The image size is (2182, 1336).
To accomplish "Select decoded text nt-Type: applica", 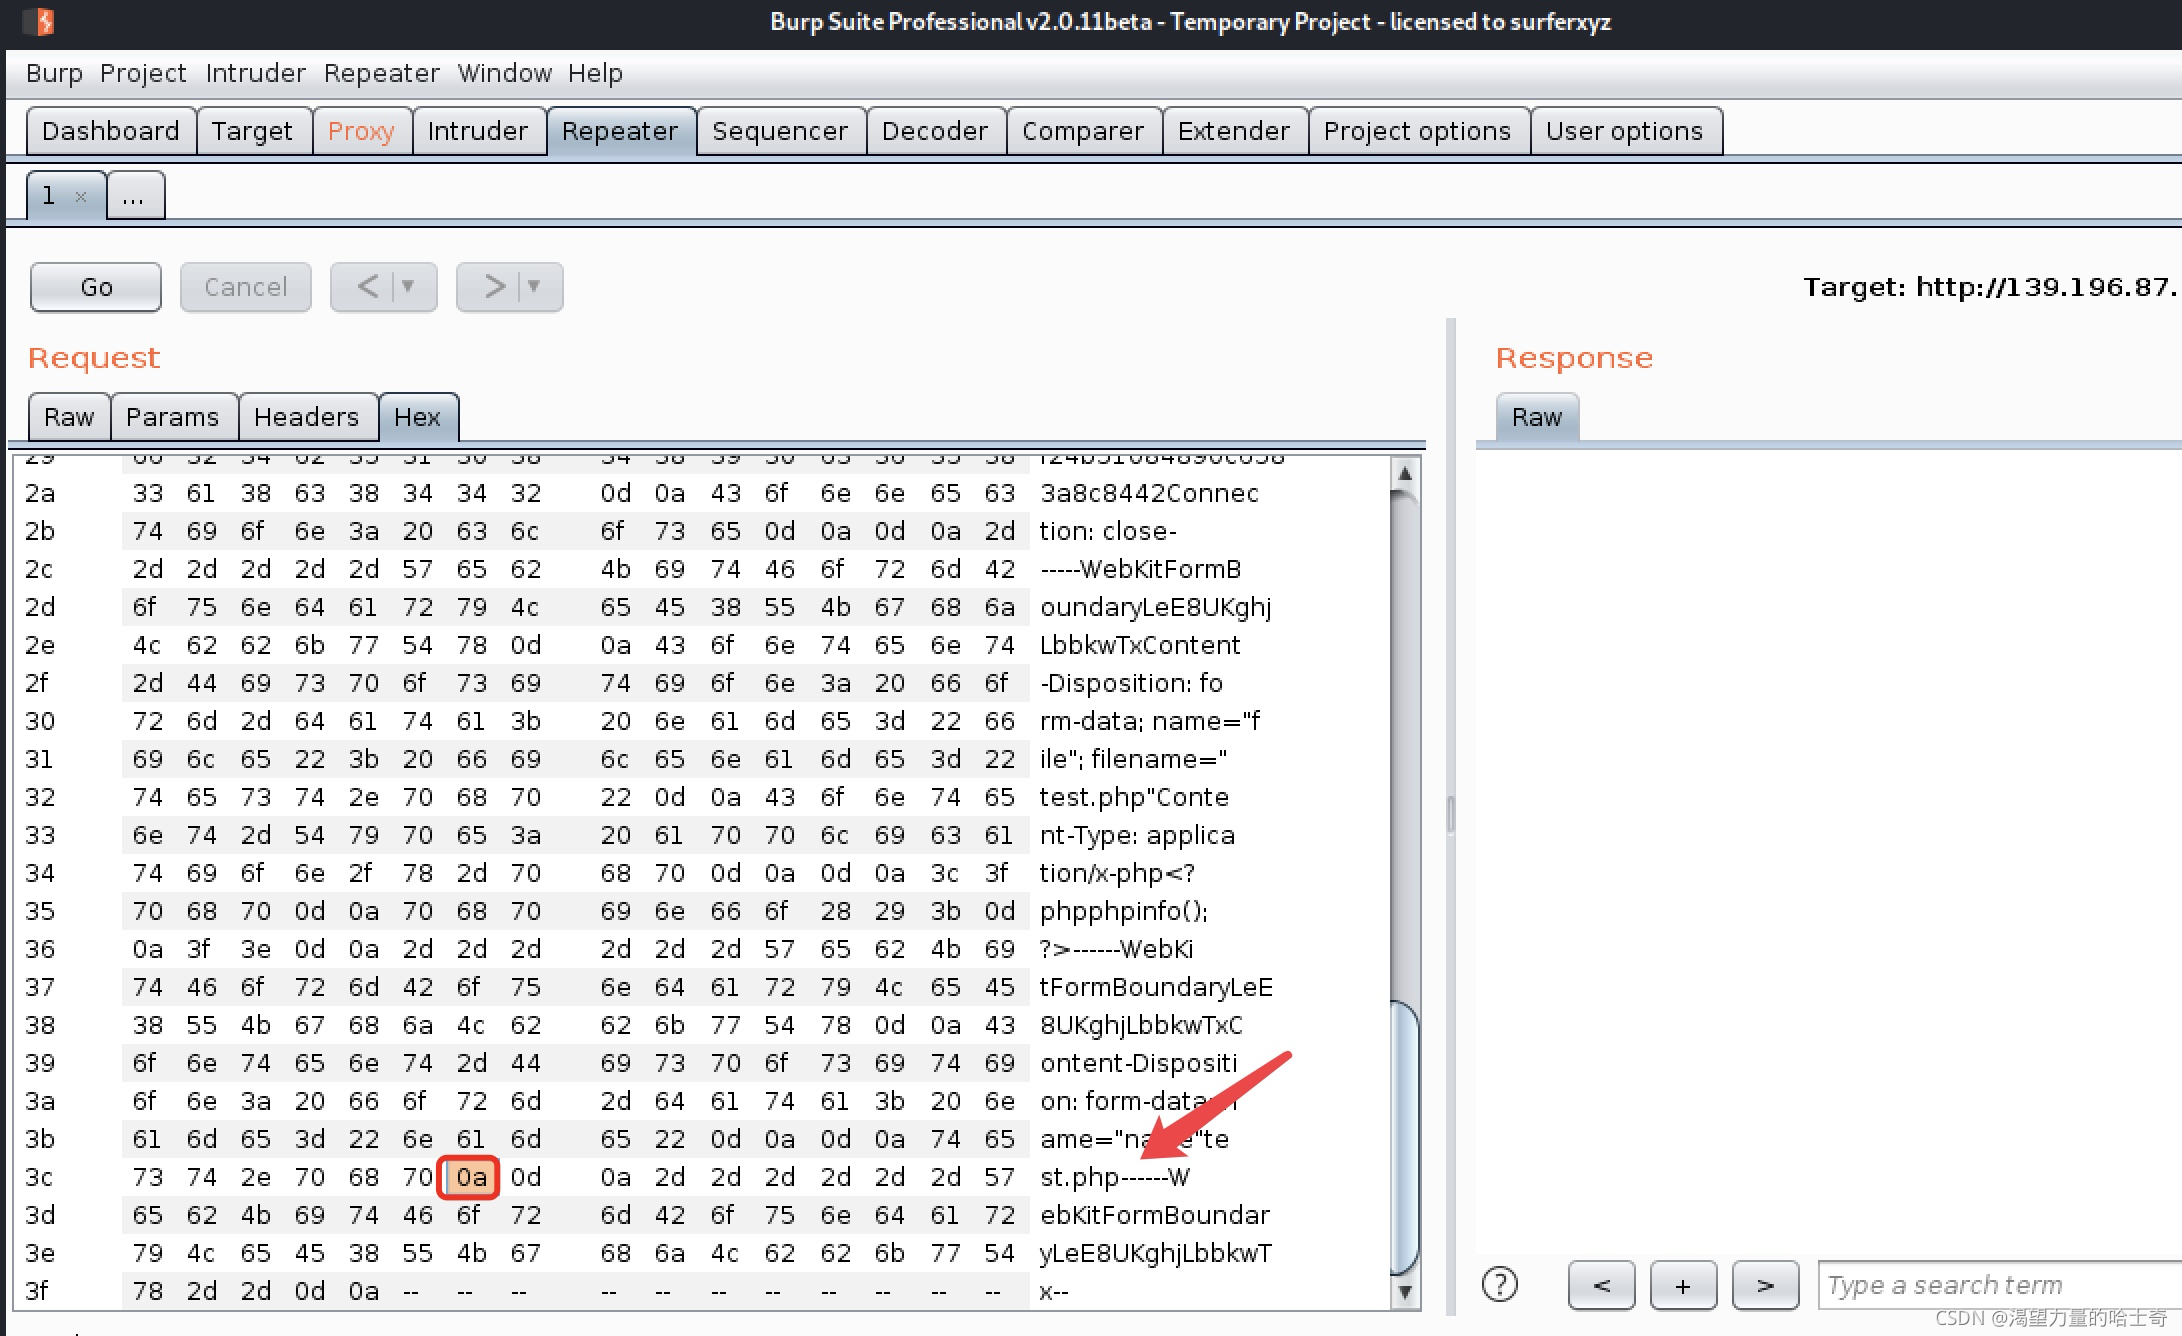I will click(x=1137, y=835).
